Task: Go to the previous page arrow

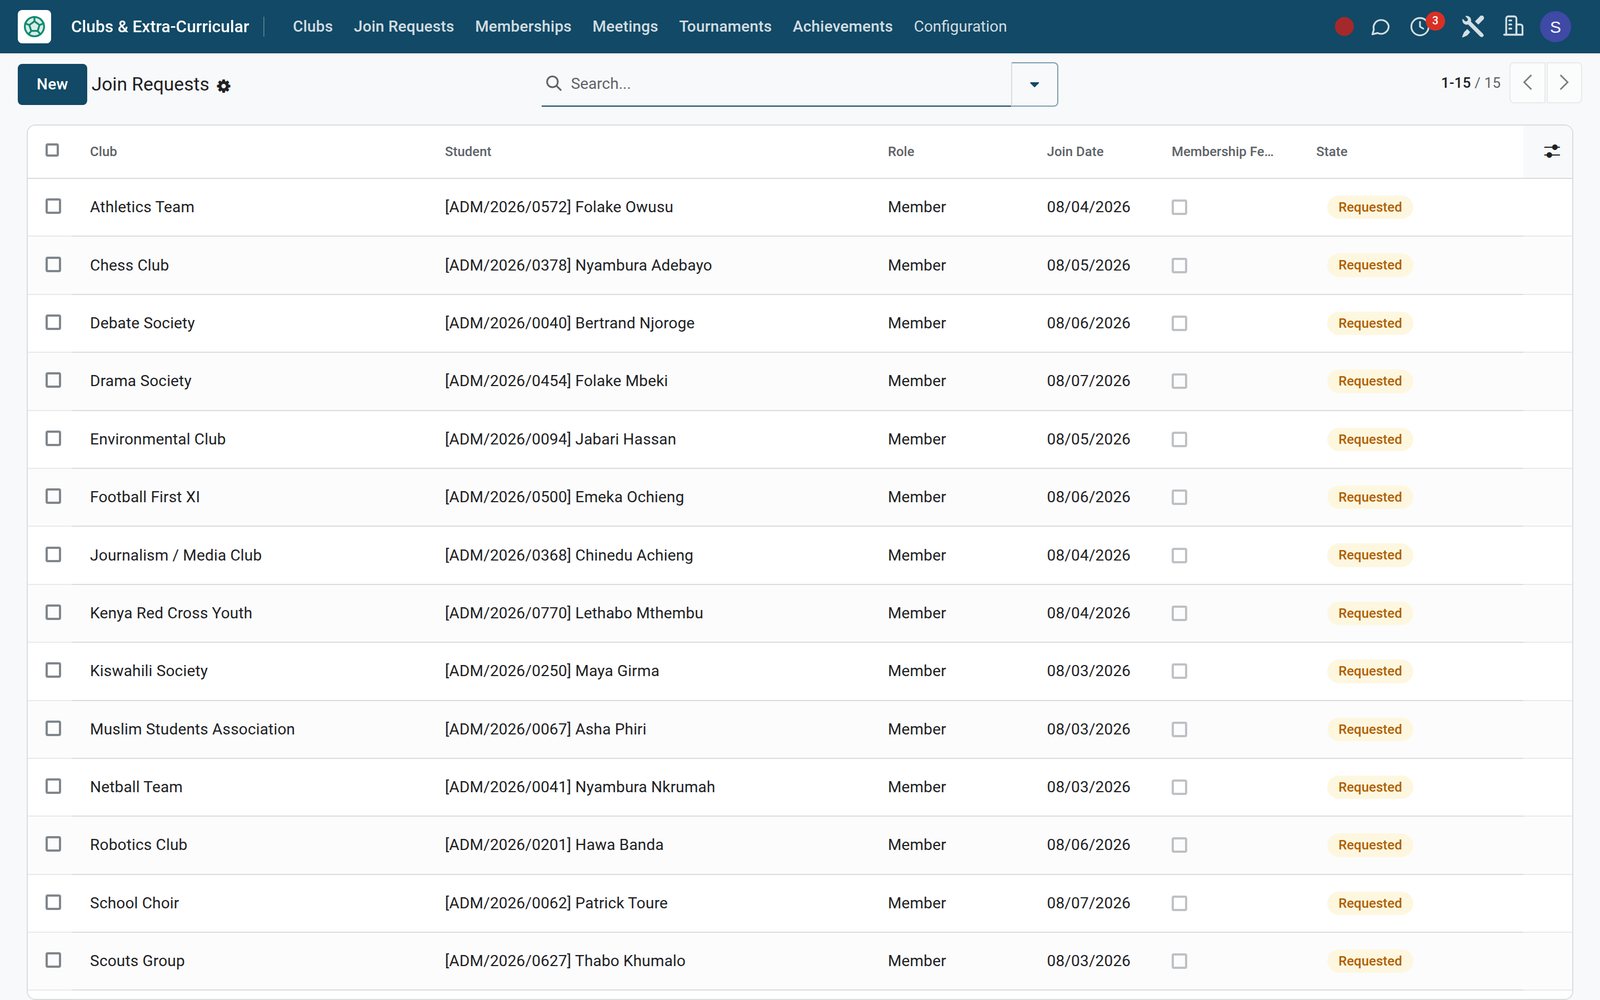Action: [1527, 83]
